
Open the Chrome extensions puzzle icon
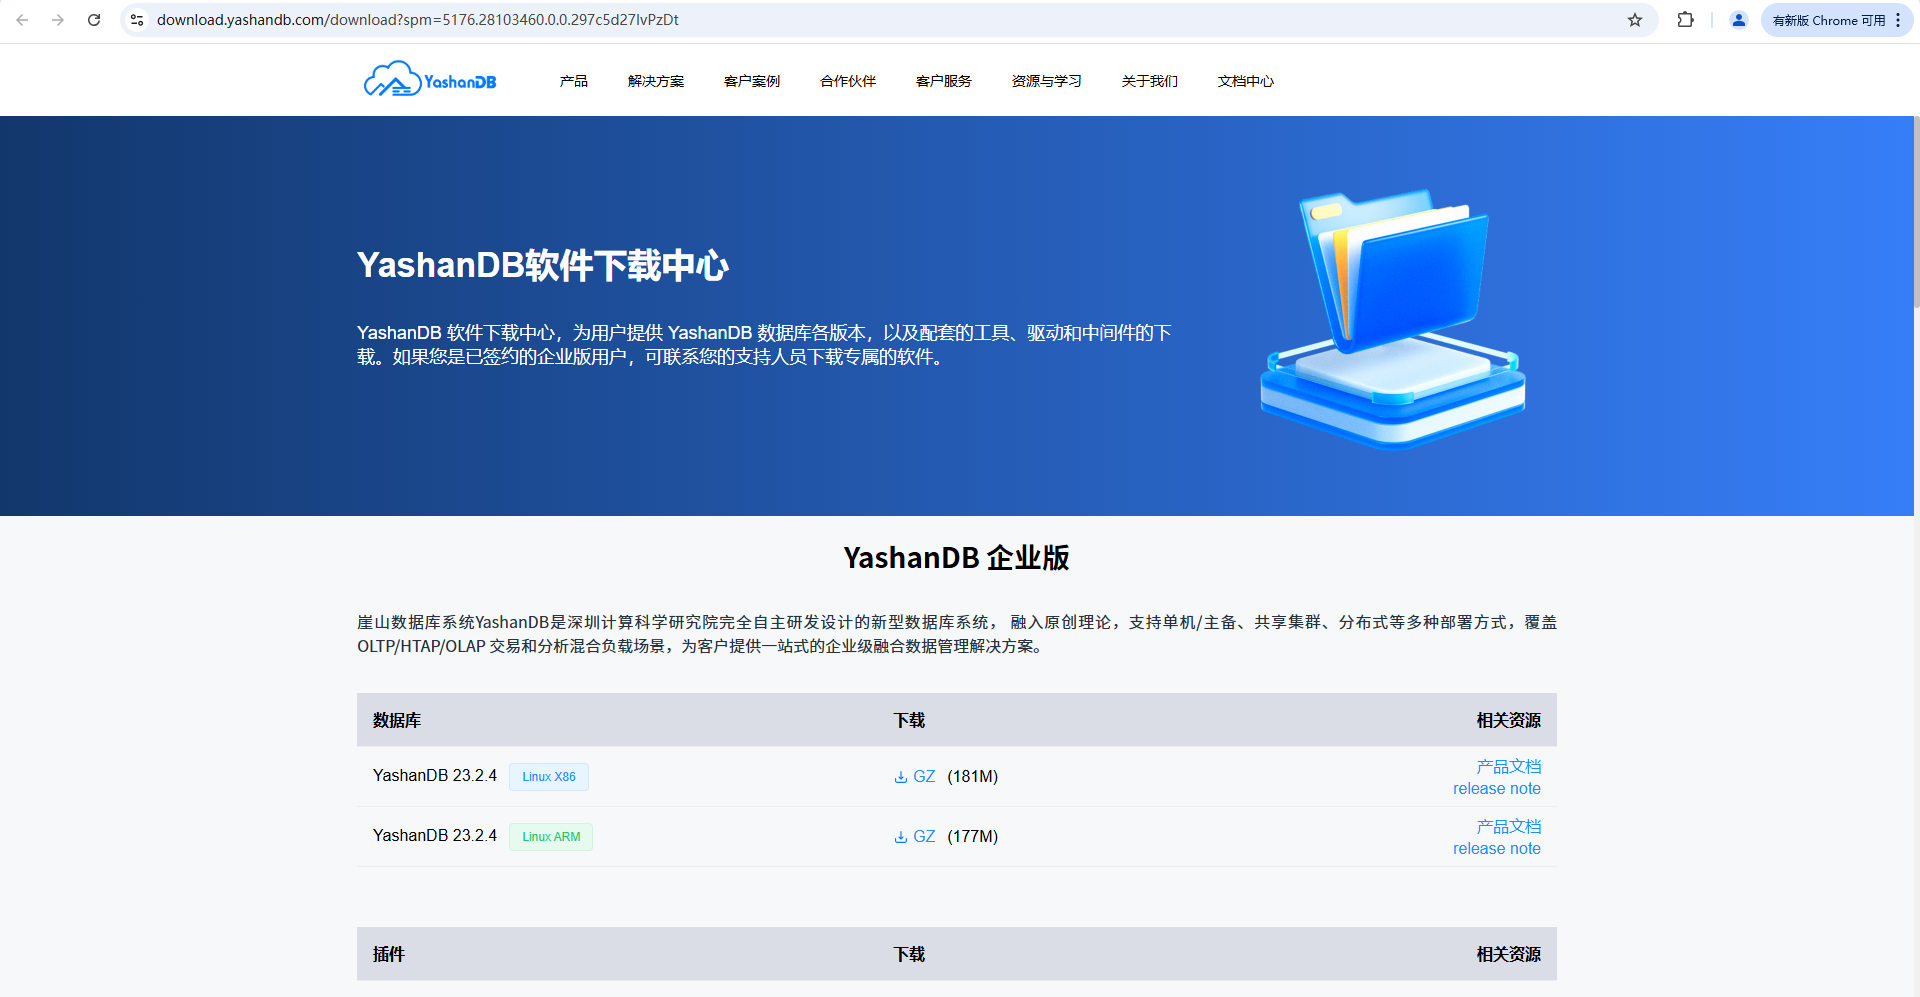click(x=1686, y=20)
